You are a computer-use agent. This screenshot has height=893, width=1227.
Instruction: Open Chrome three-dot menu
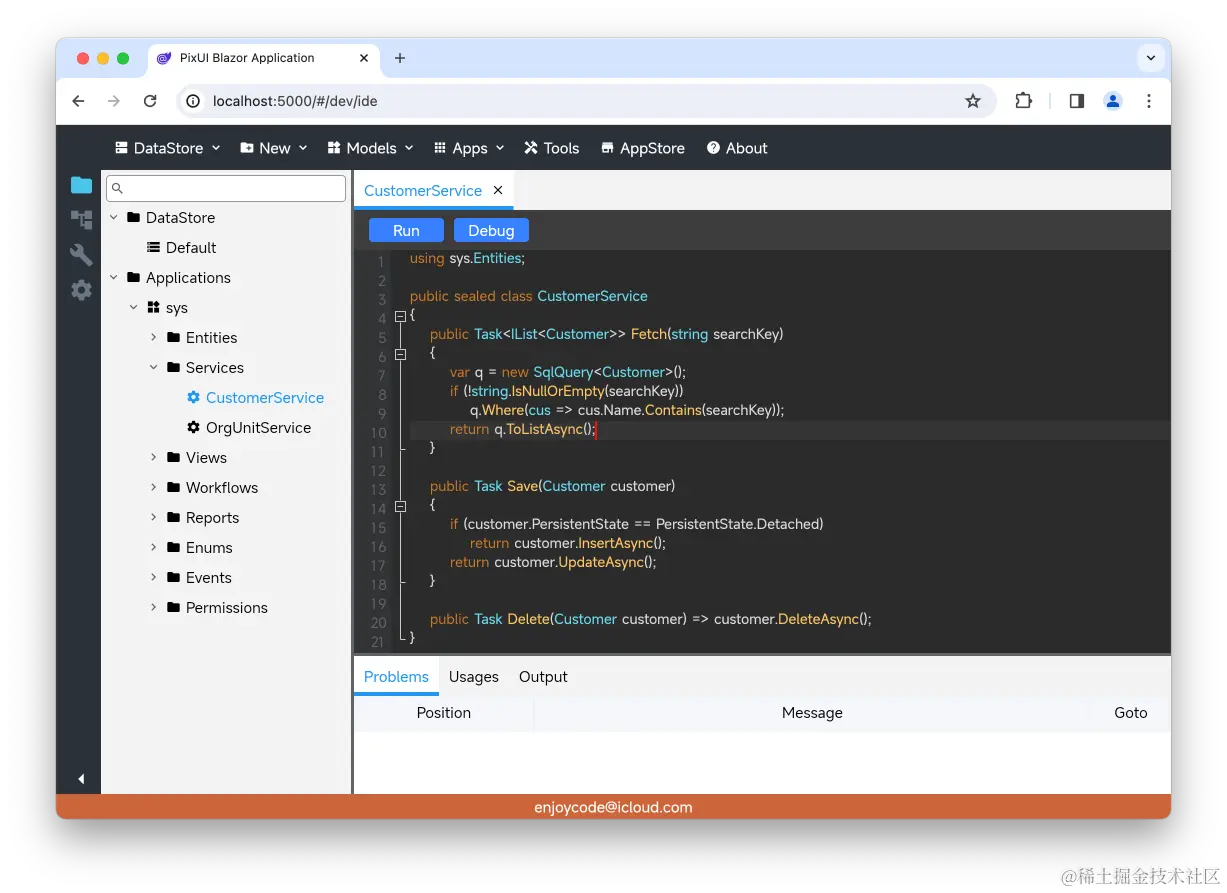(1149, 101)
